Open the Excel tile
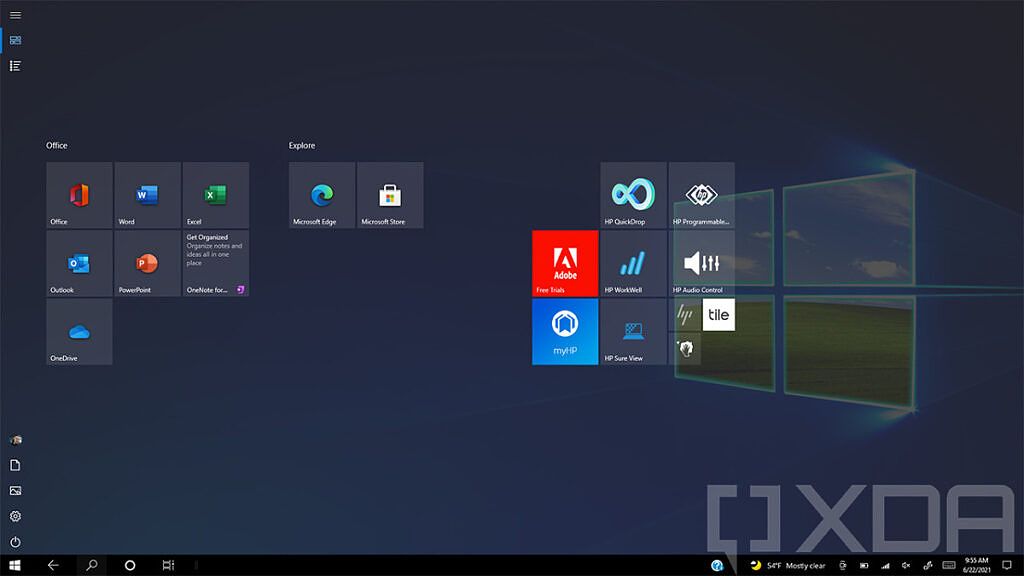Screen dimensions: 1024x576 216,195
